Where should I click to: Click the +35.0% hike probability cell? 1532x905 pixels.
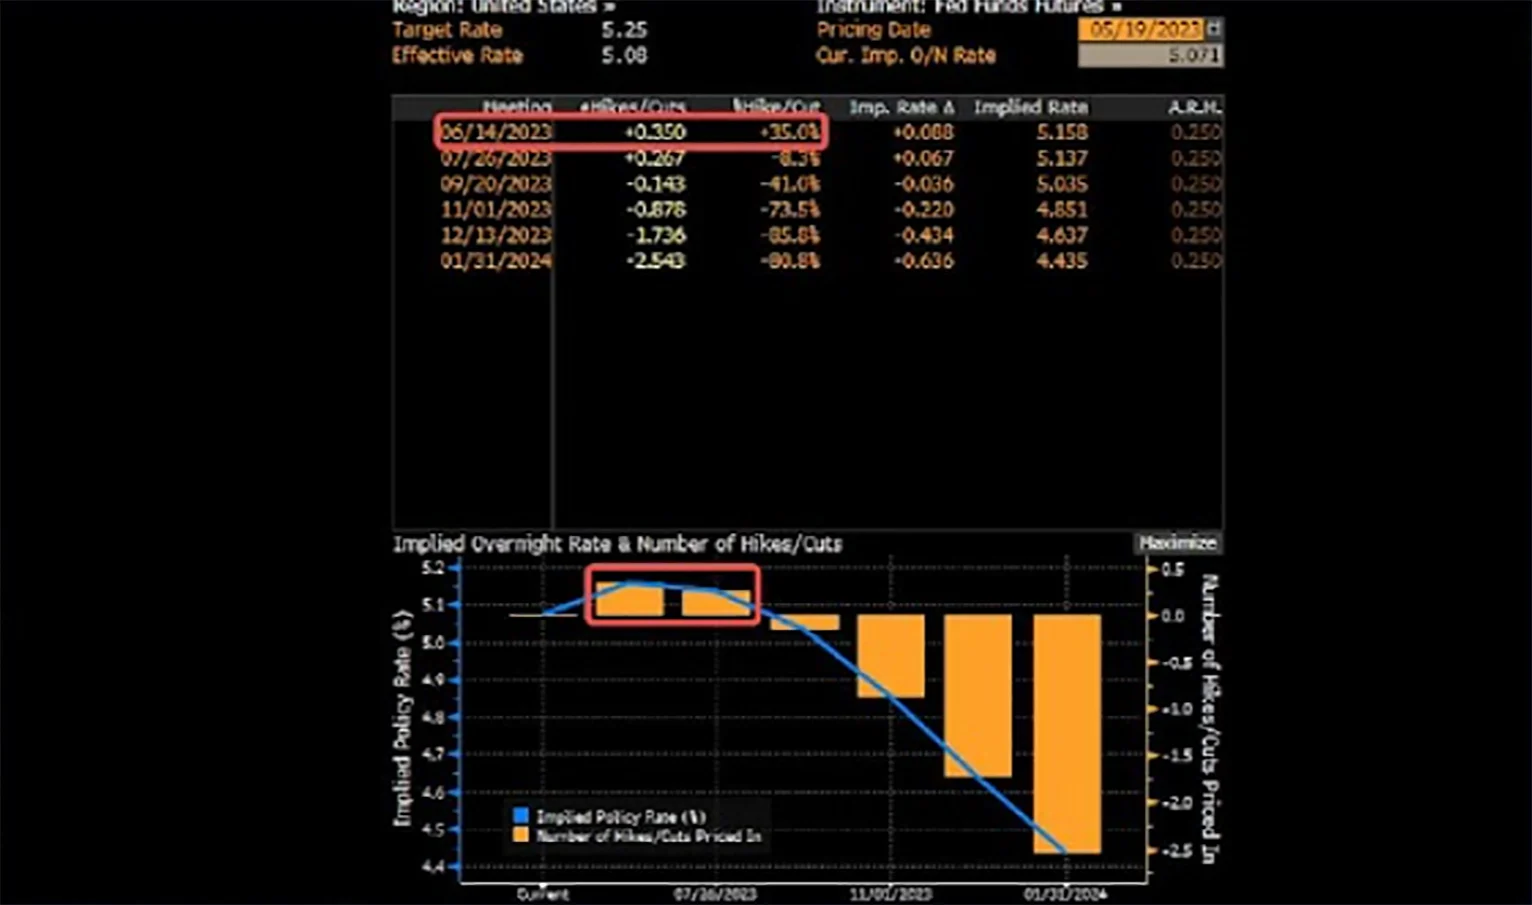click(790, 132)
